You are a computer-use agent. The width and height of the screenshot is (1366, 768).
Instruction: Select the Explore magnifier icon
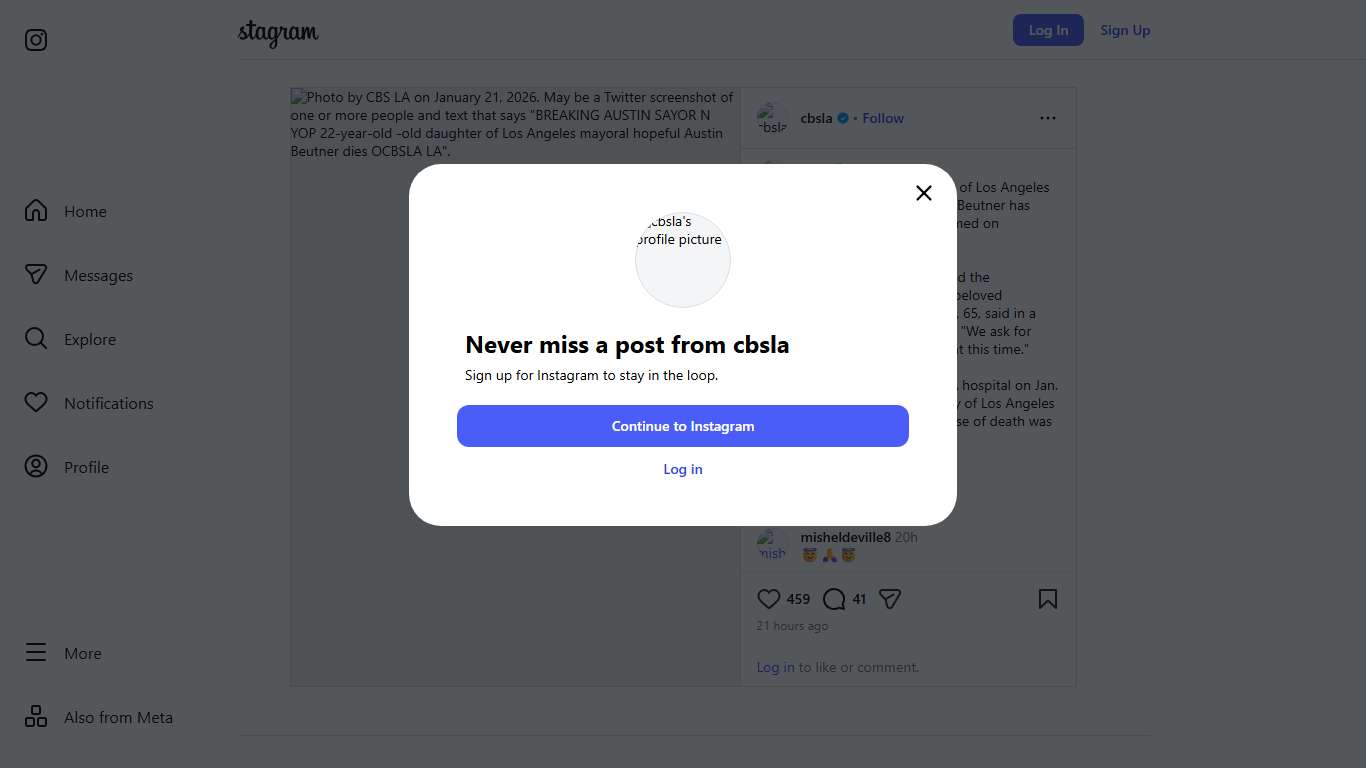click(x=36, y=339)
